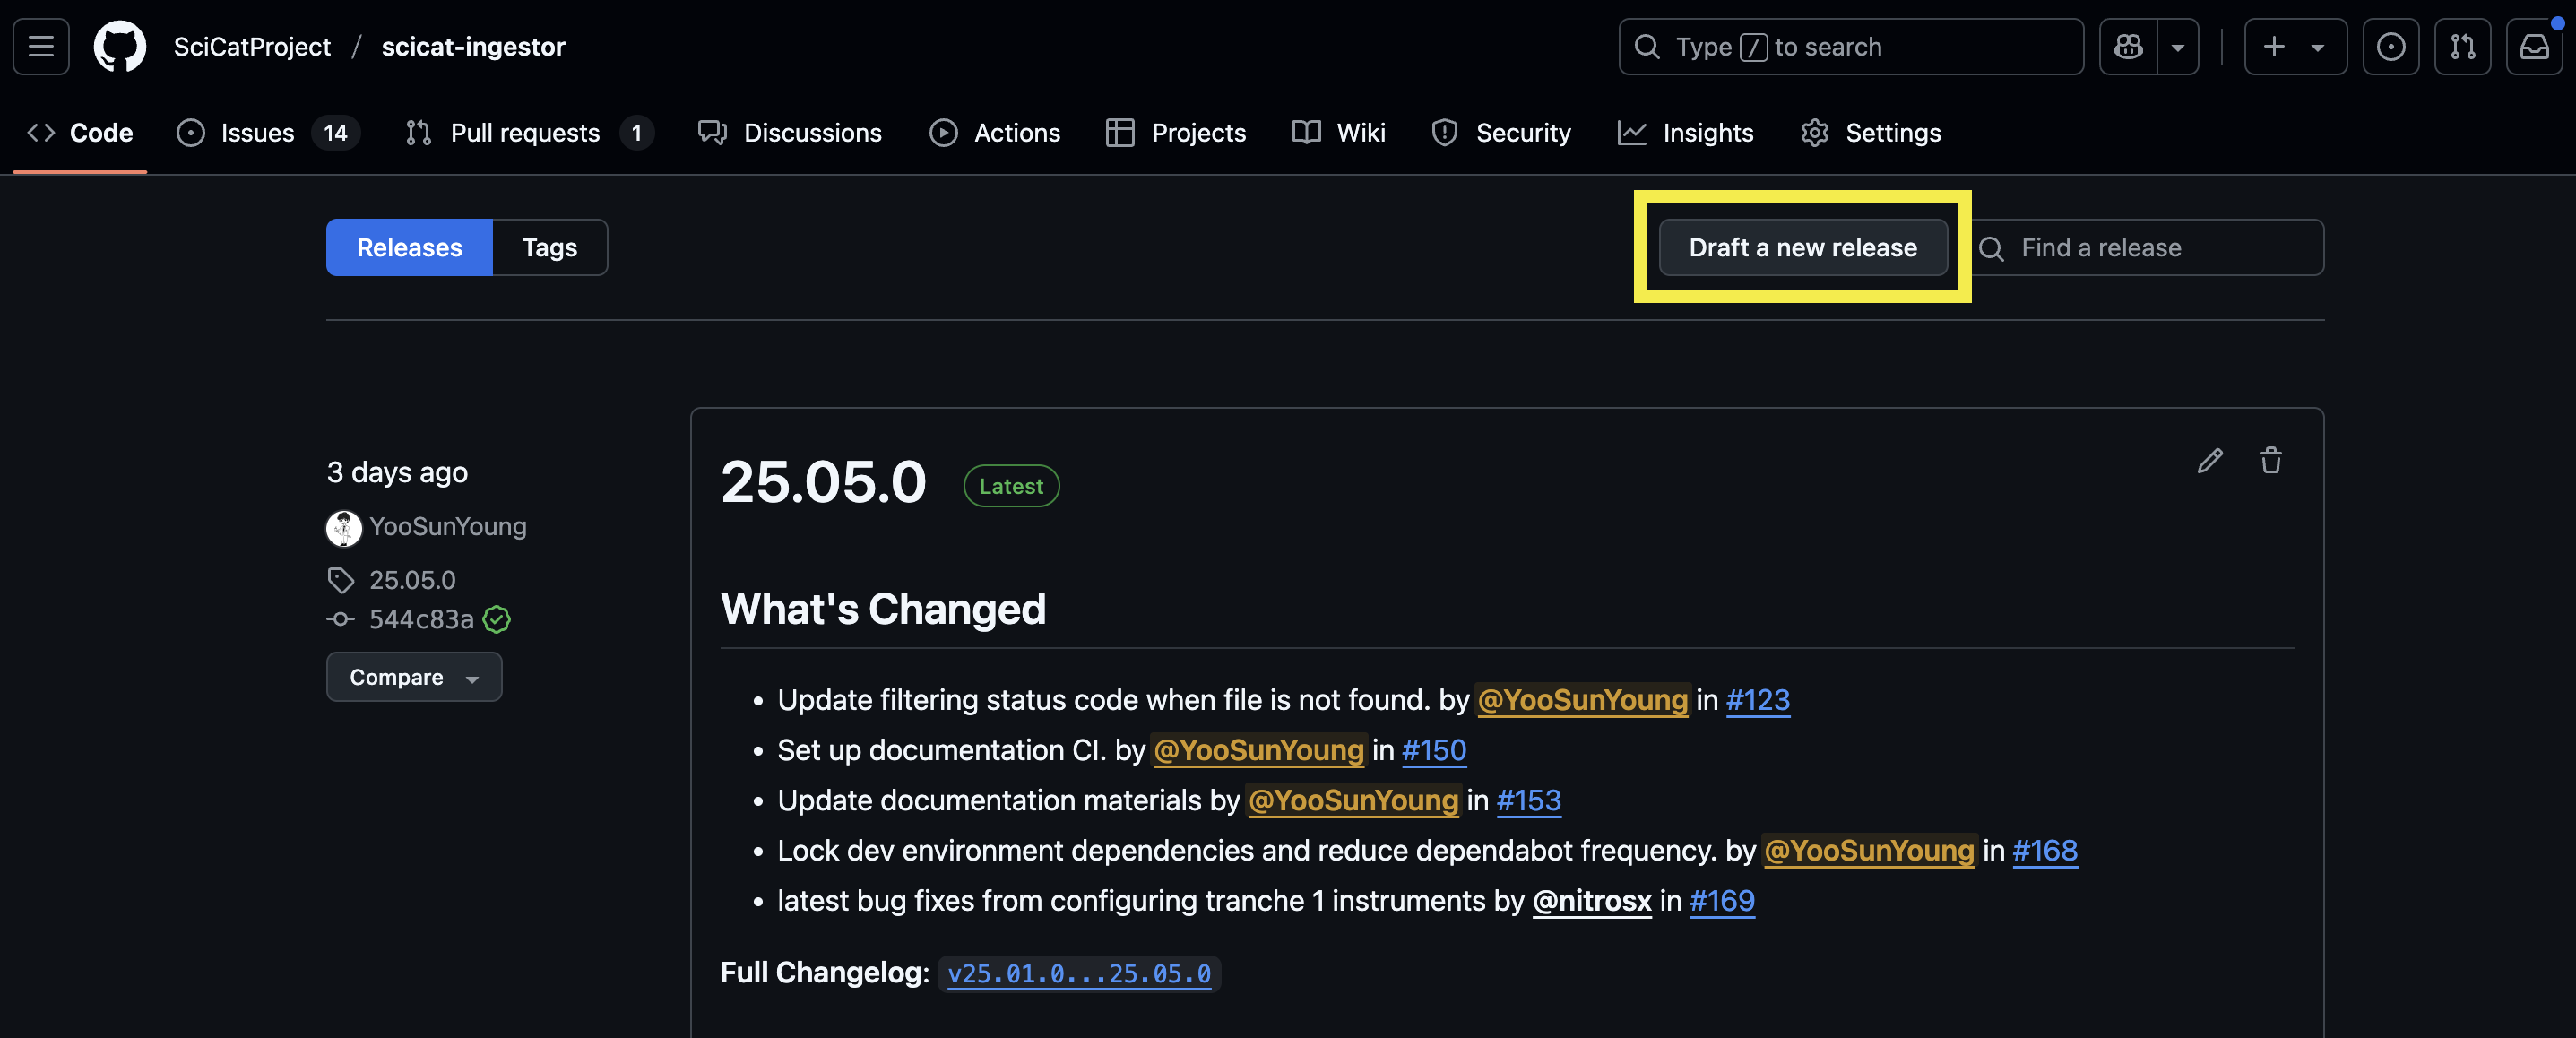Open the notifications inbox icon
The image size is (2576, 1038).
[2533, 47]
